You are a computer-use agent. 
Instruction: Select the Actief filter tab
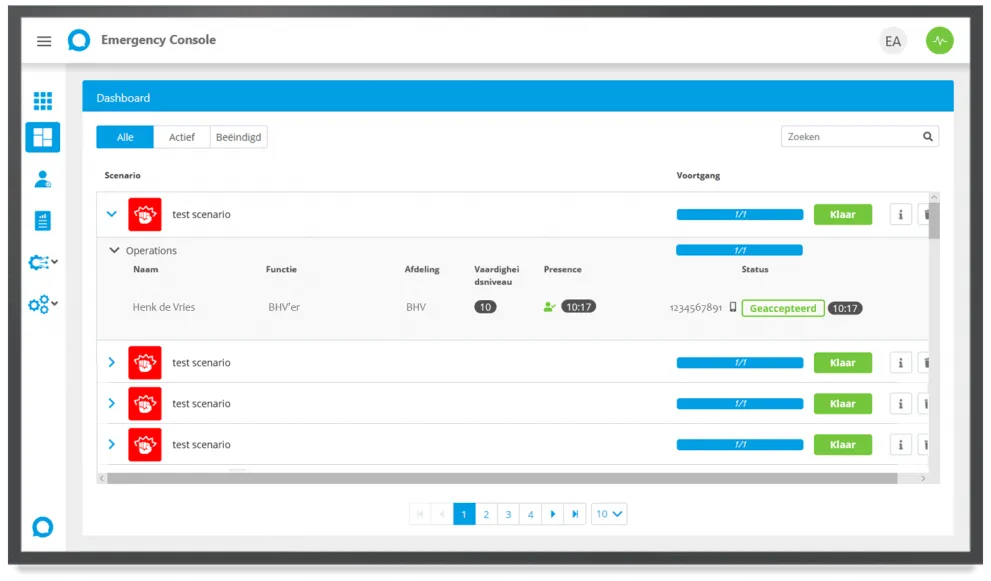pyautogui.click(x=182, y=137)
